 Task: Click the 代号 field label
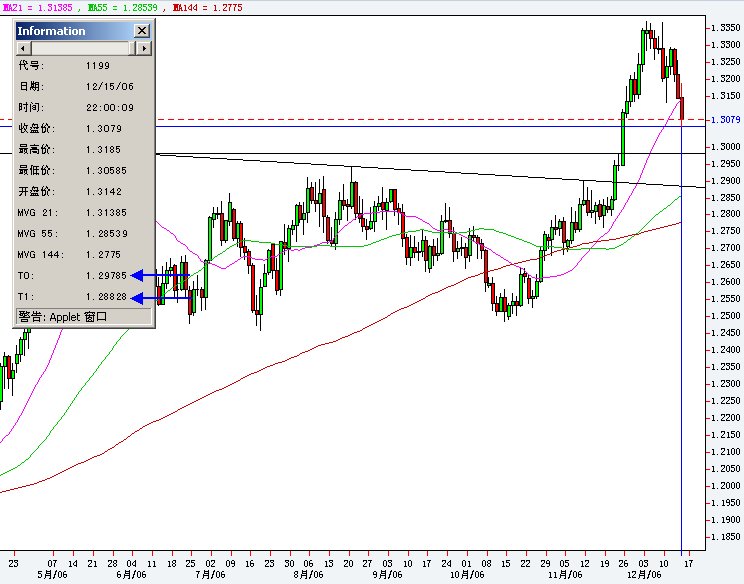31,65
